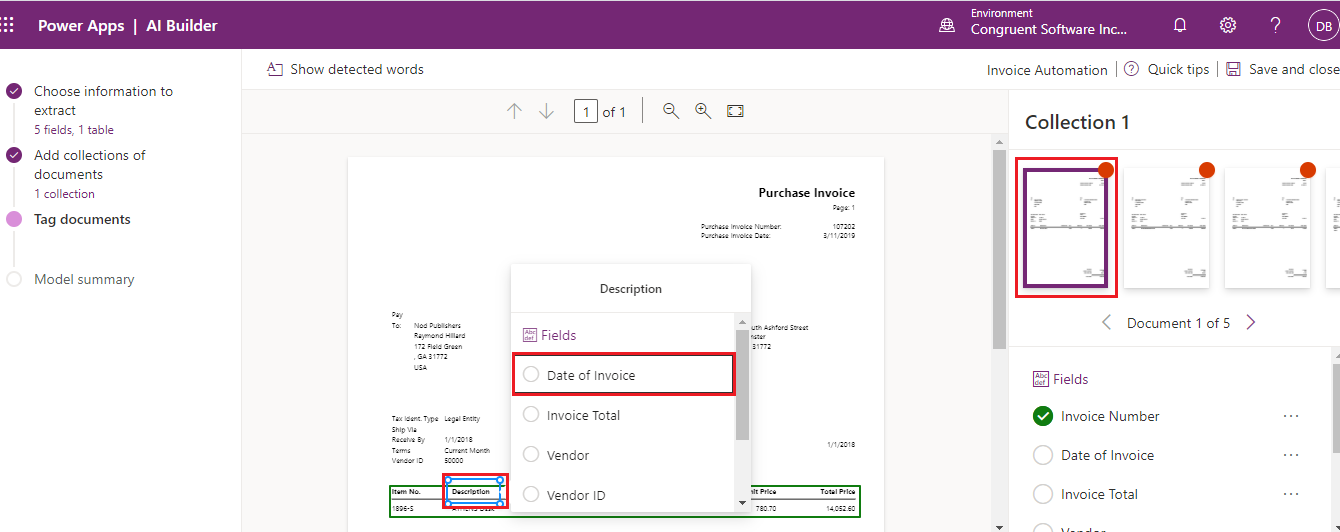
Task: Open the Settings gear
Action: (1228, 26)
